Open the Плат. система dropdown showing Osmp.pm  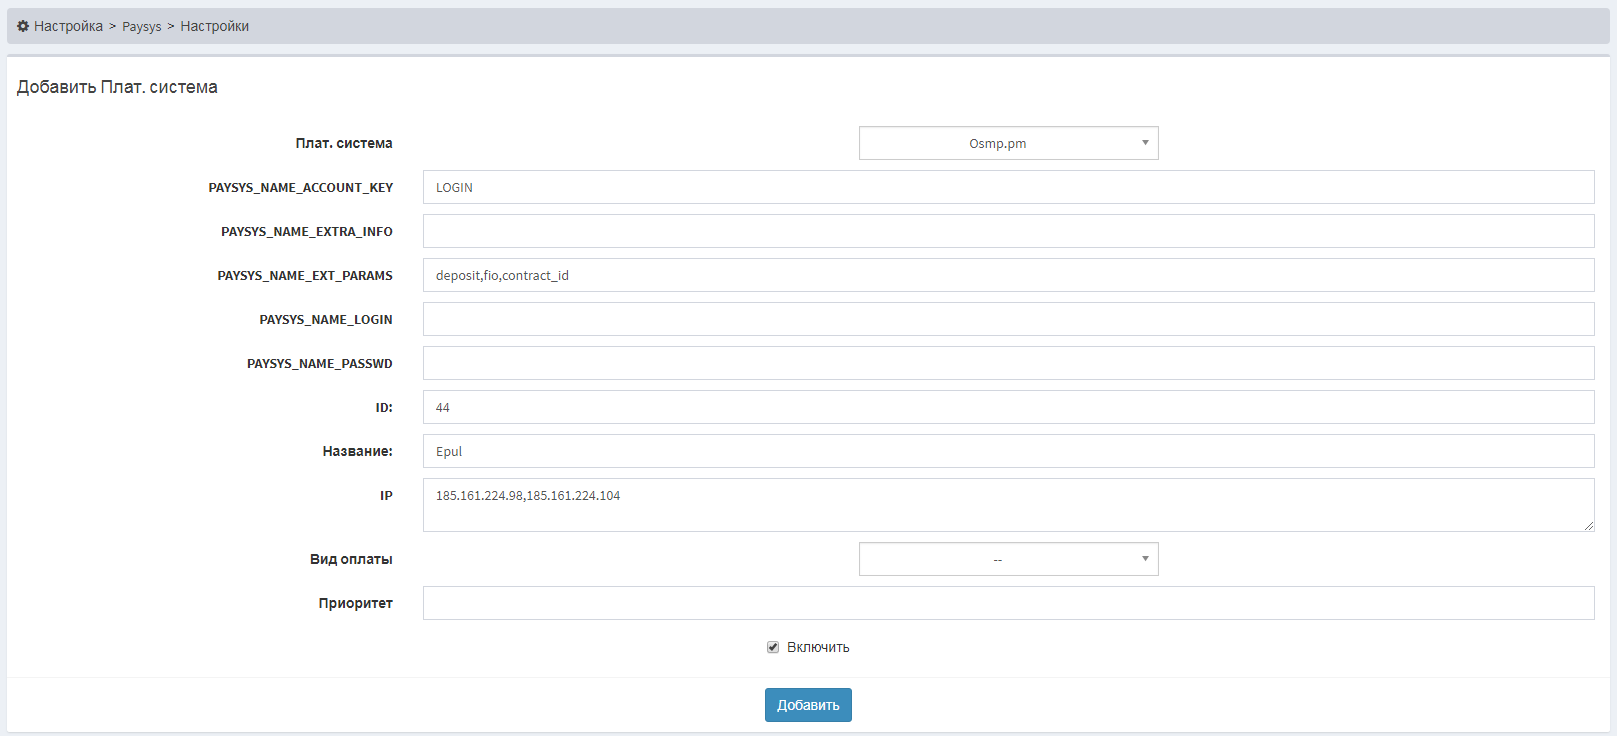997,143
